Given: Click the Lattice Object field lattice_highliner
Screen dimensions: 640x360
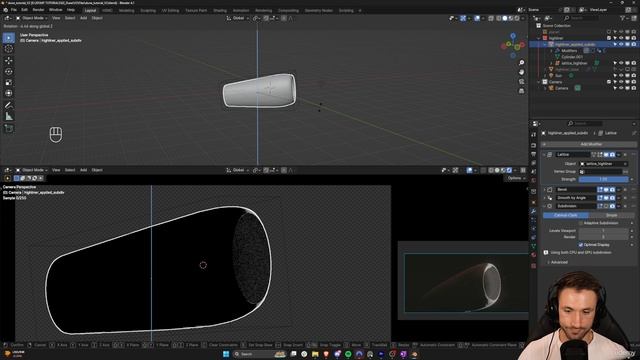Looking at the screenshot, I should pyautogui.click(x=604, y=164).
